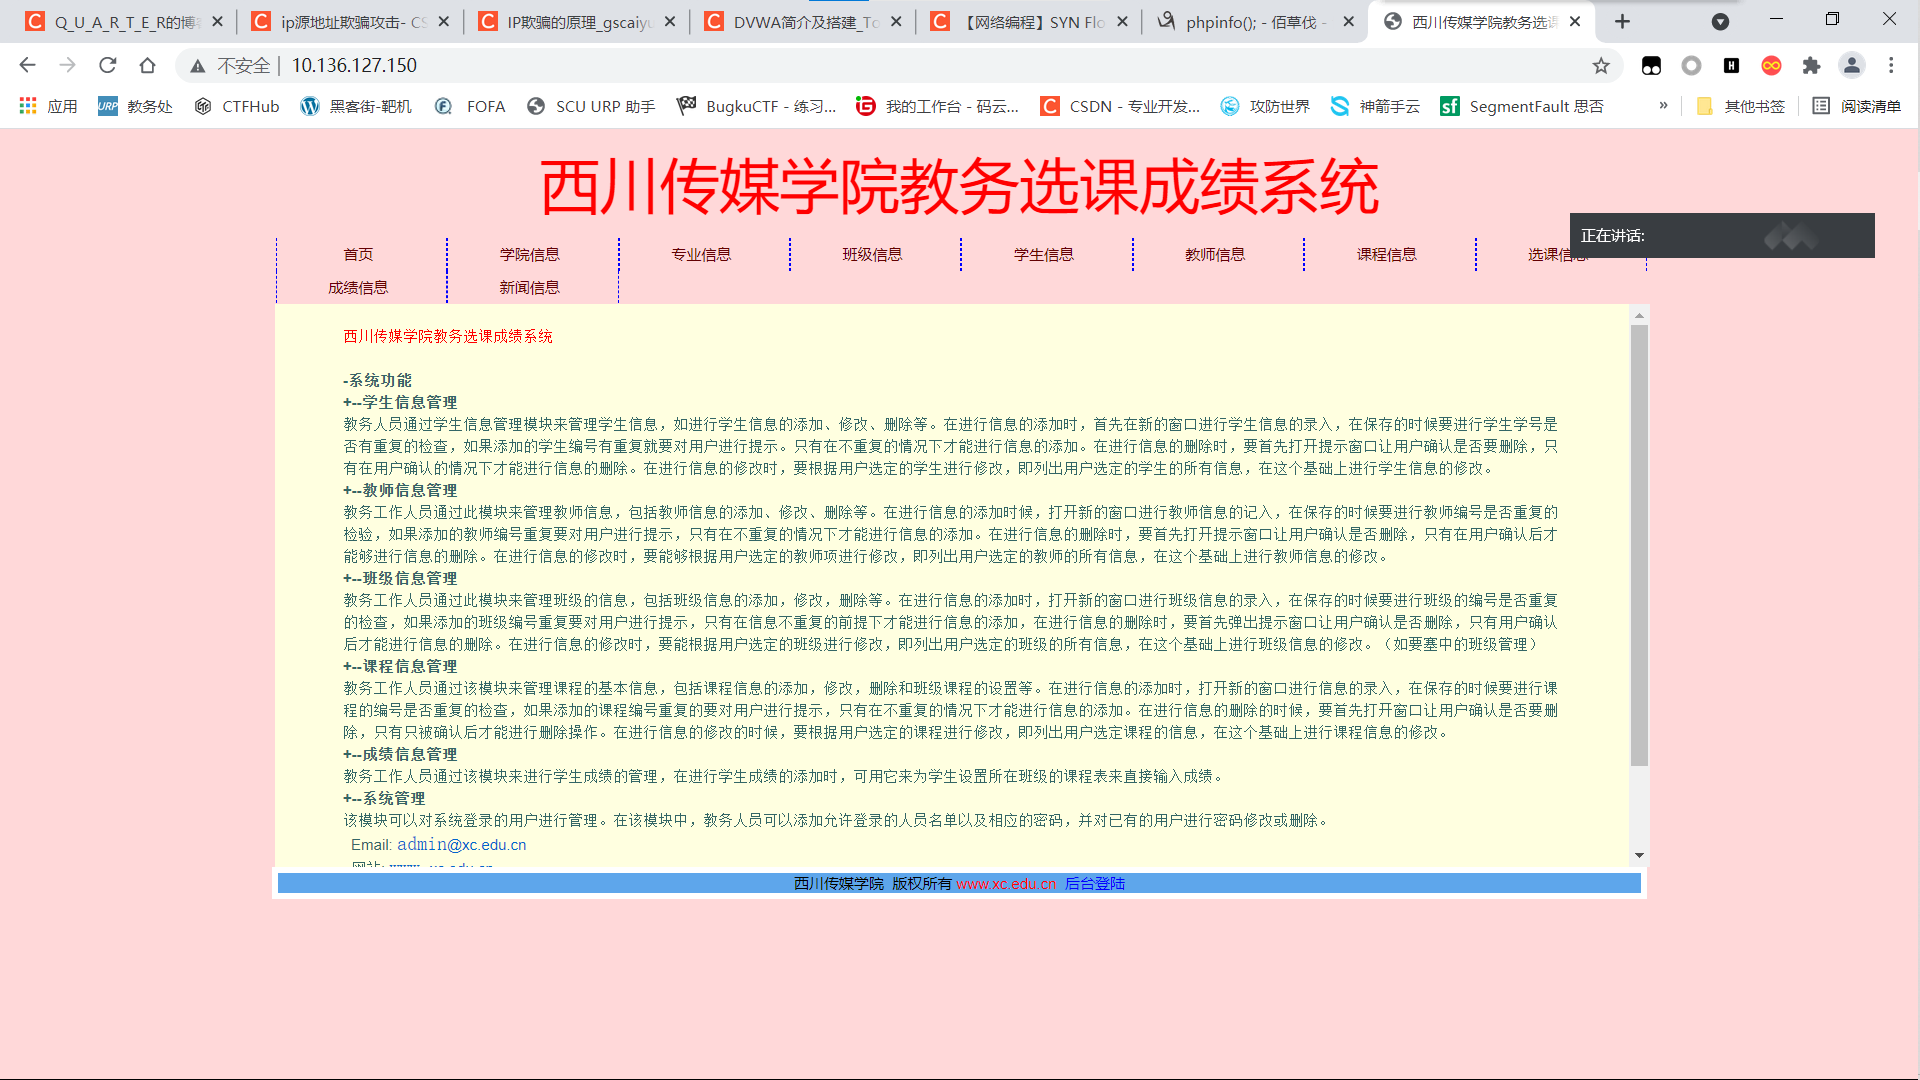Viewport: 1920px width, 1080px height.
Task: Open the 攻防世界 bookmark
Action: (1265, 106)
